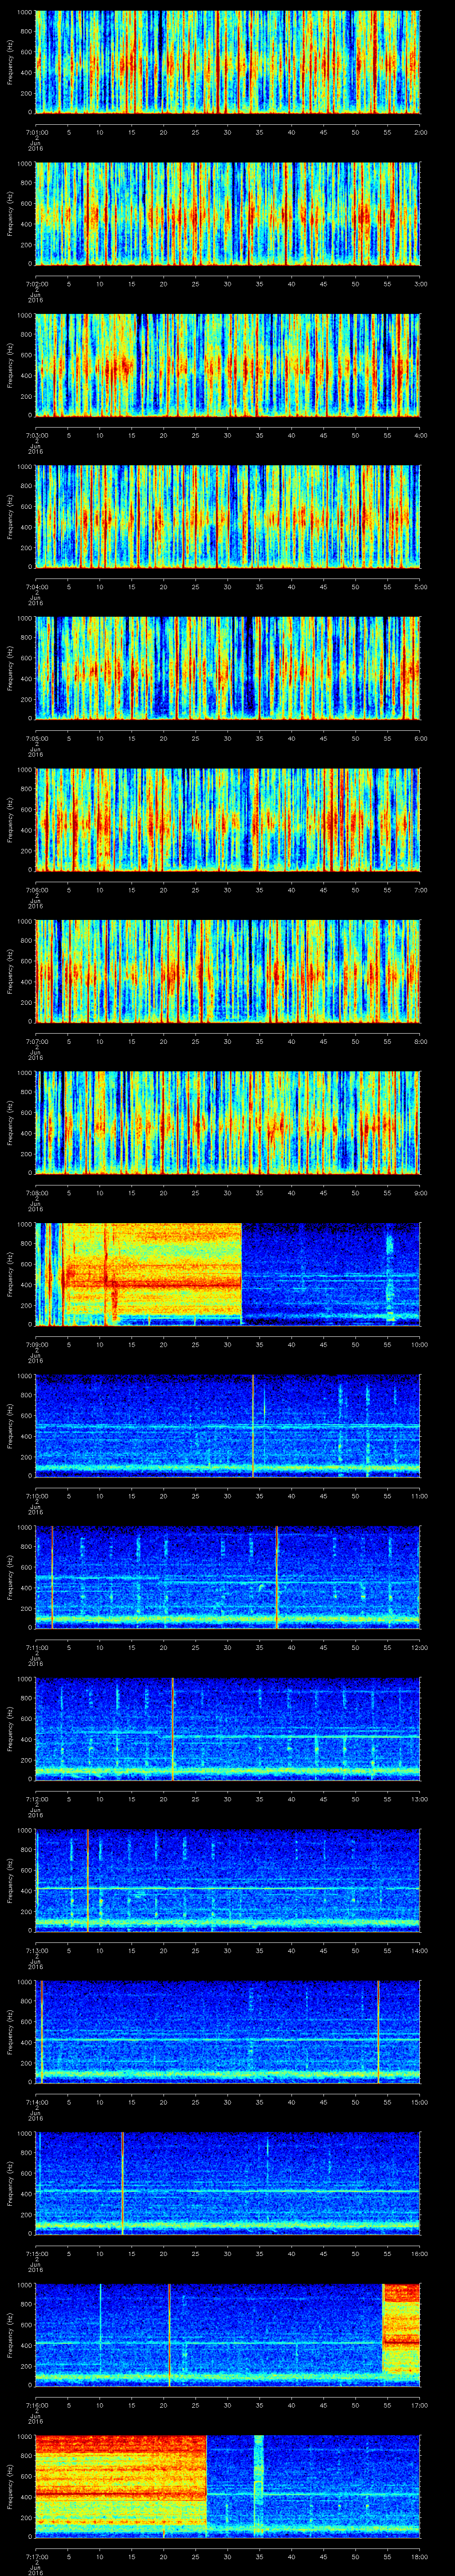Click the 18:00 end time label
455x2576 pixels.
[419, 2556]
